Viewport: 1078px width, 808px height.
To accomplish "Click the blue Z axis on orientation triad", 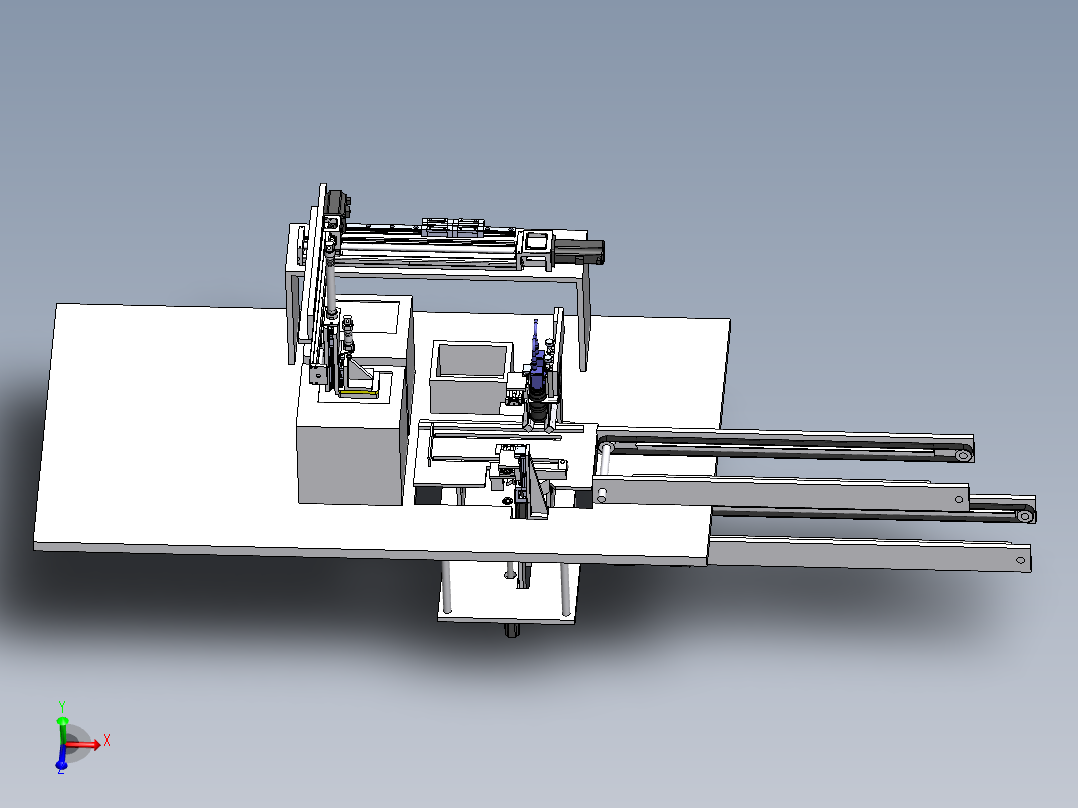I will pos(61,758).
